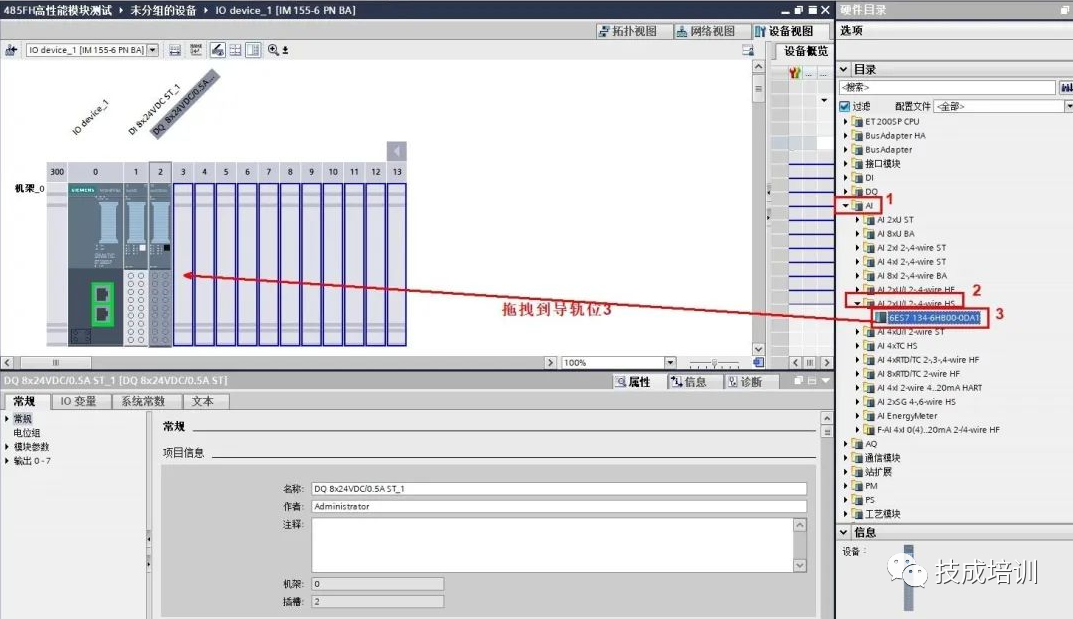Screen dimensions: 1073x619
Task: Click the vertical scrollbar up arrow in device view
Action: tap(758, 66)
